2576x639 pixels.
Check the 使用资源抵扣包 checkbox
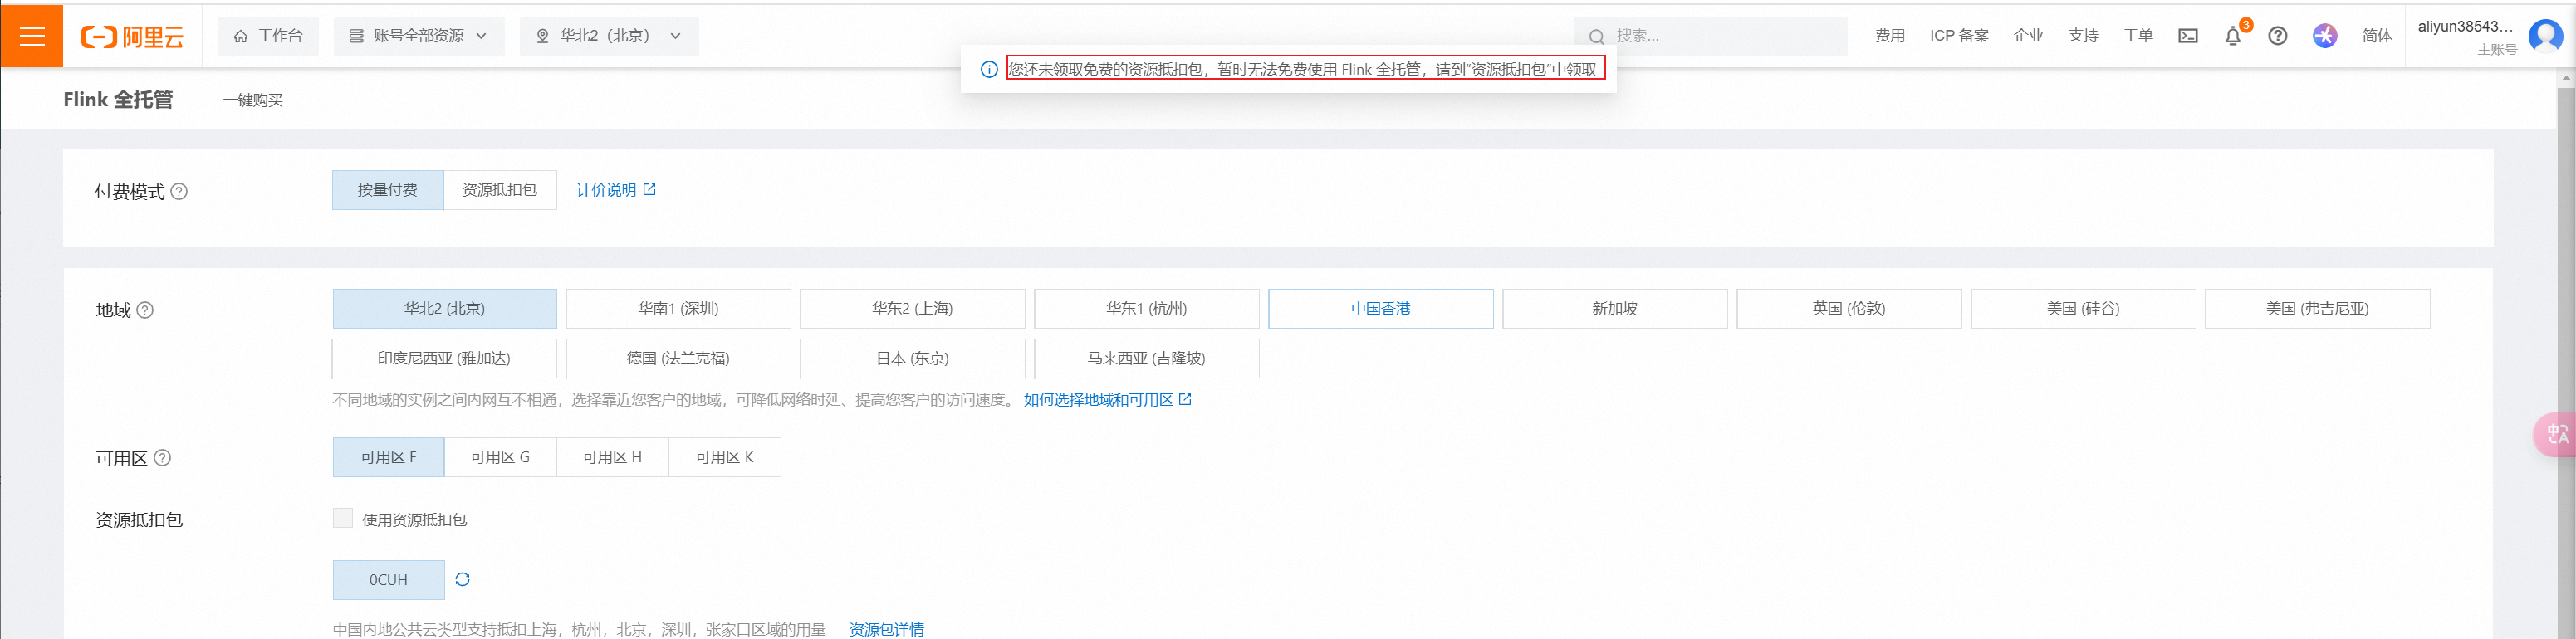coord(343,518)
